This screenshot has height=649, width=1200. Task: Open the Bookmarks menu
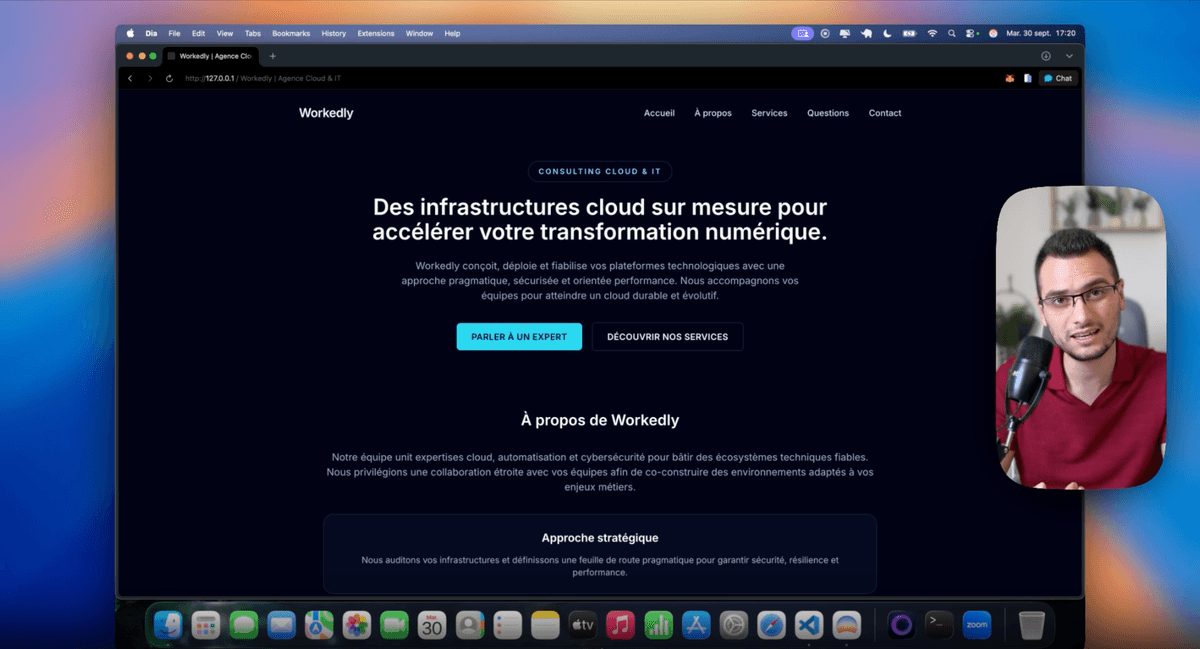289,33
